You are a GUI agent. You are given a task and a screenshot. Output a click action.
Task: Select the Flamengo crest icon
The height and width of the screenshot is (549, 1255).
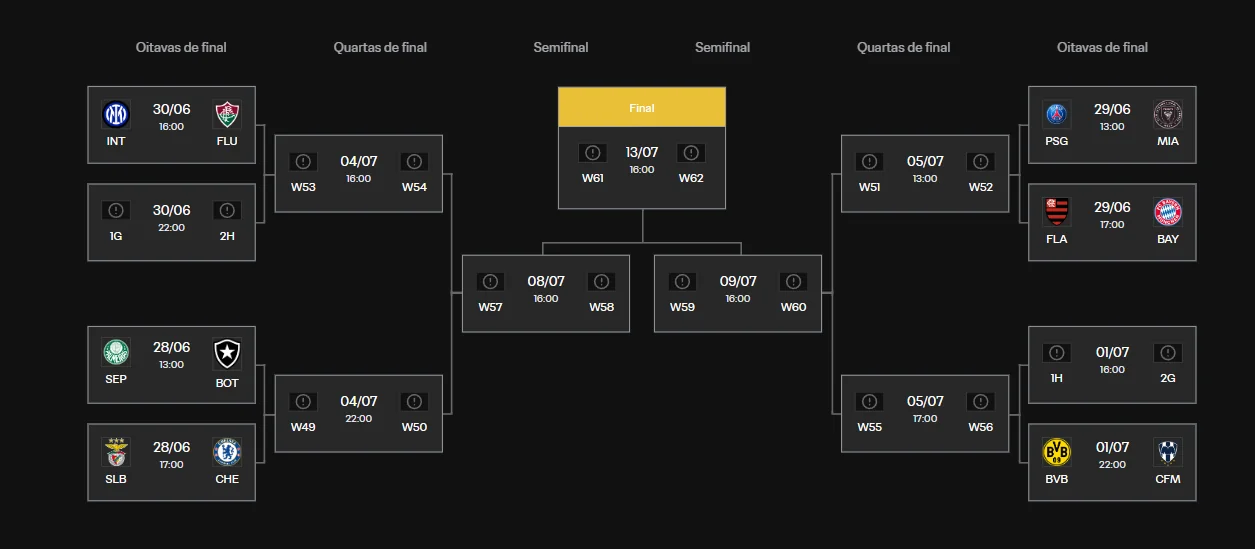coord(1056,211)
